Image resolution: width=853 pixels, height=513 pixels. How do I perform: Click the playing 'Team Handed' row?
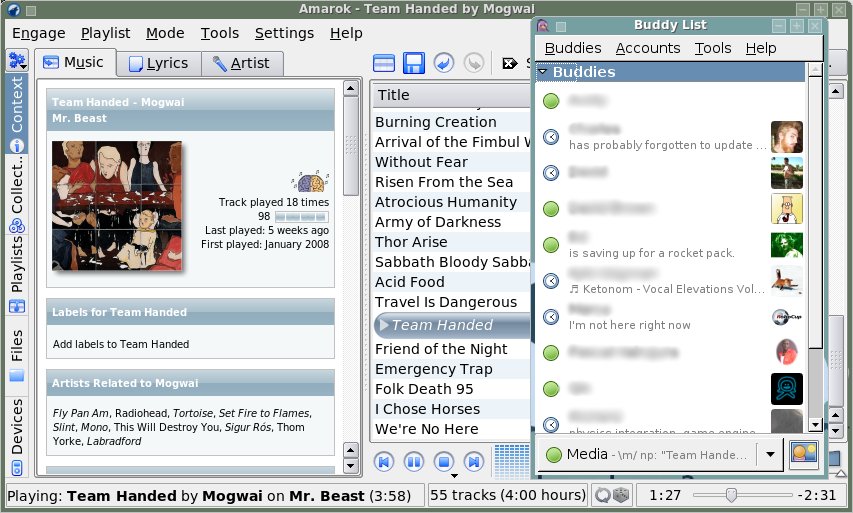451,325
